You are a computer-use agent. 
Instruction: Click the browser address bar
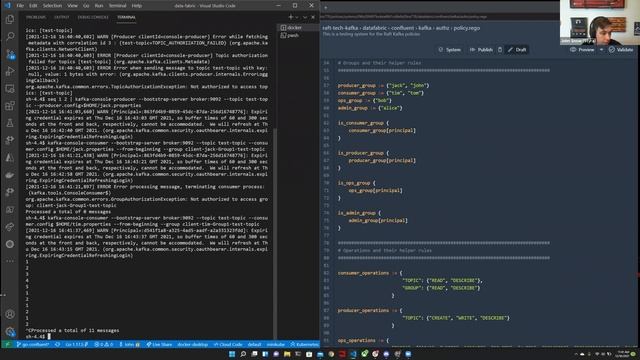[x=439, y=17]
